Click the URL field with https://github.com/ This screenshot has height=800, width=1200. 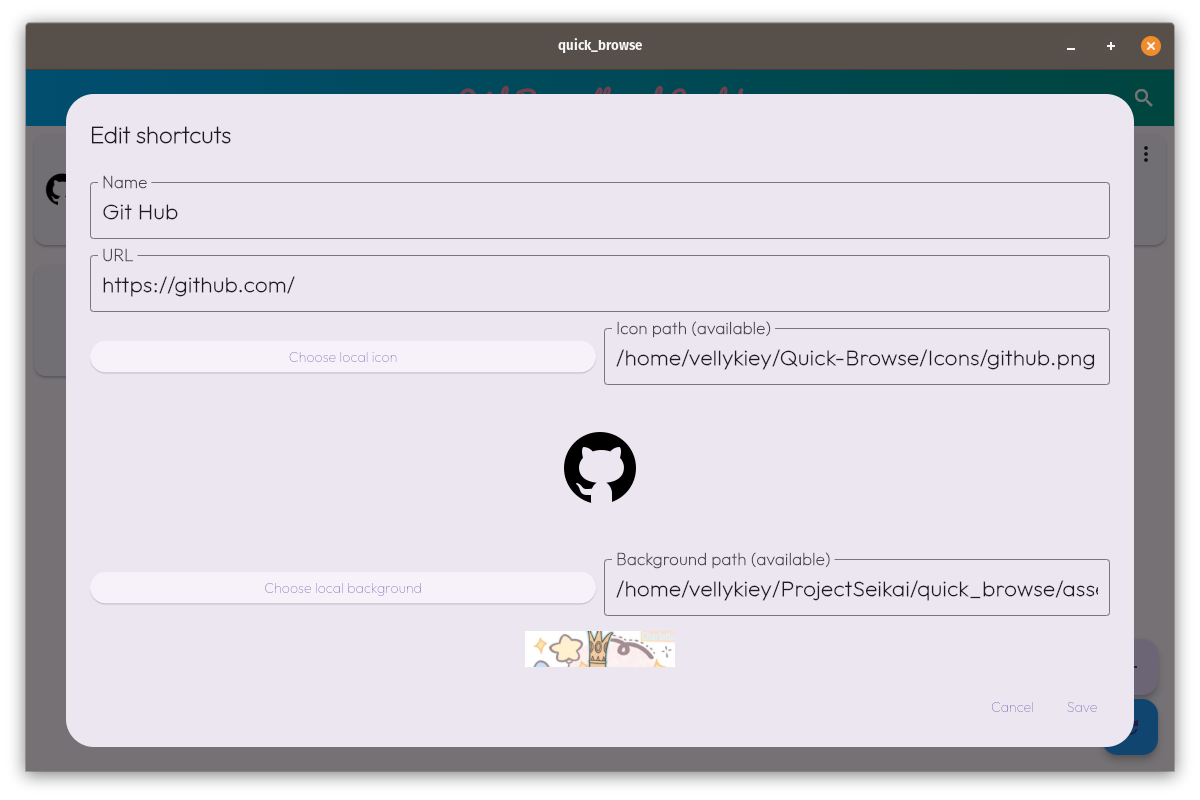[600, 284]
